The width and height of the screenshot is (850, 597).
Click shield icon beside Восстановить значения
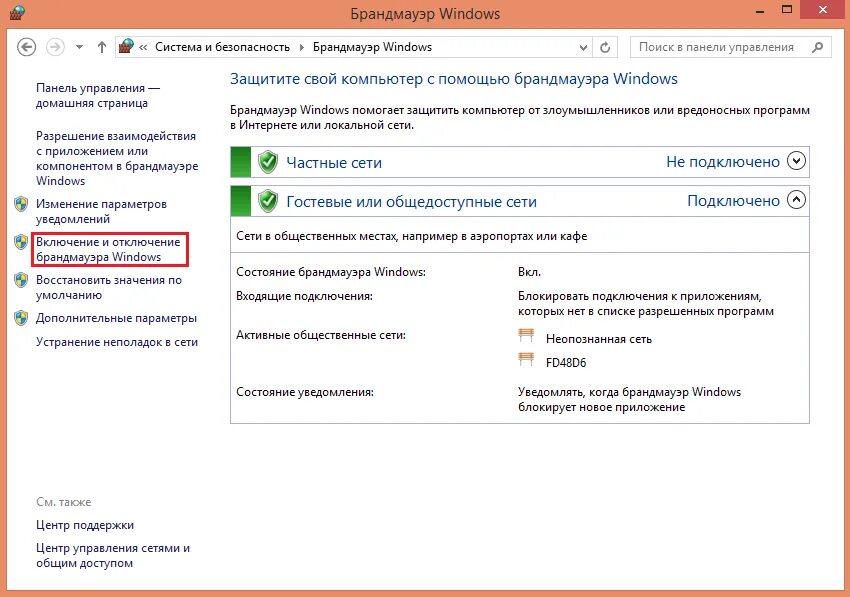coord(21,280)
